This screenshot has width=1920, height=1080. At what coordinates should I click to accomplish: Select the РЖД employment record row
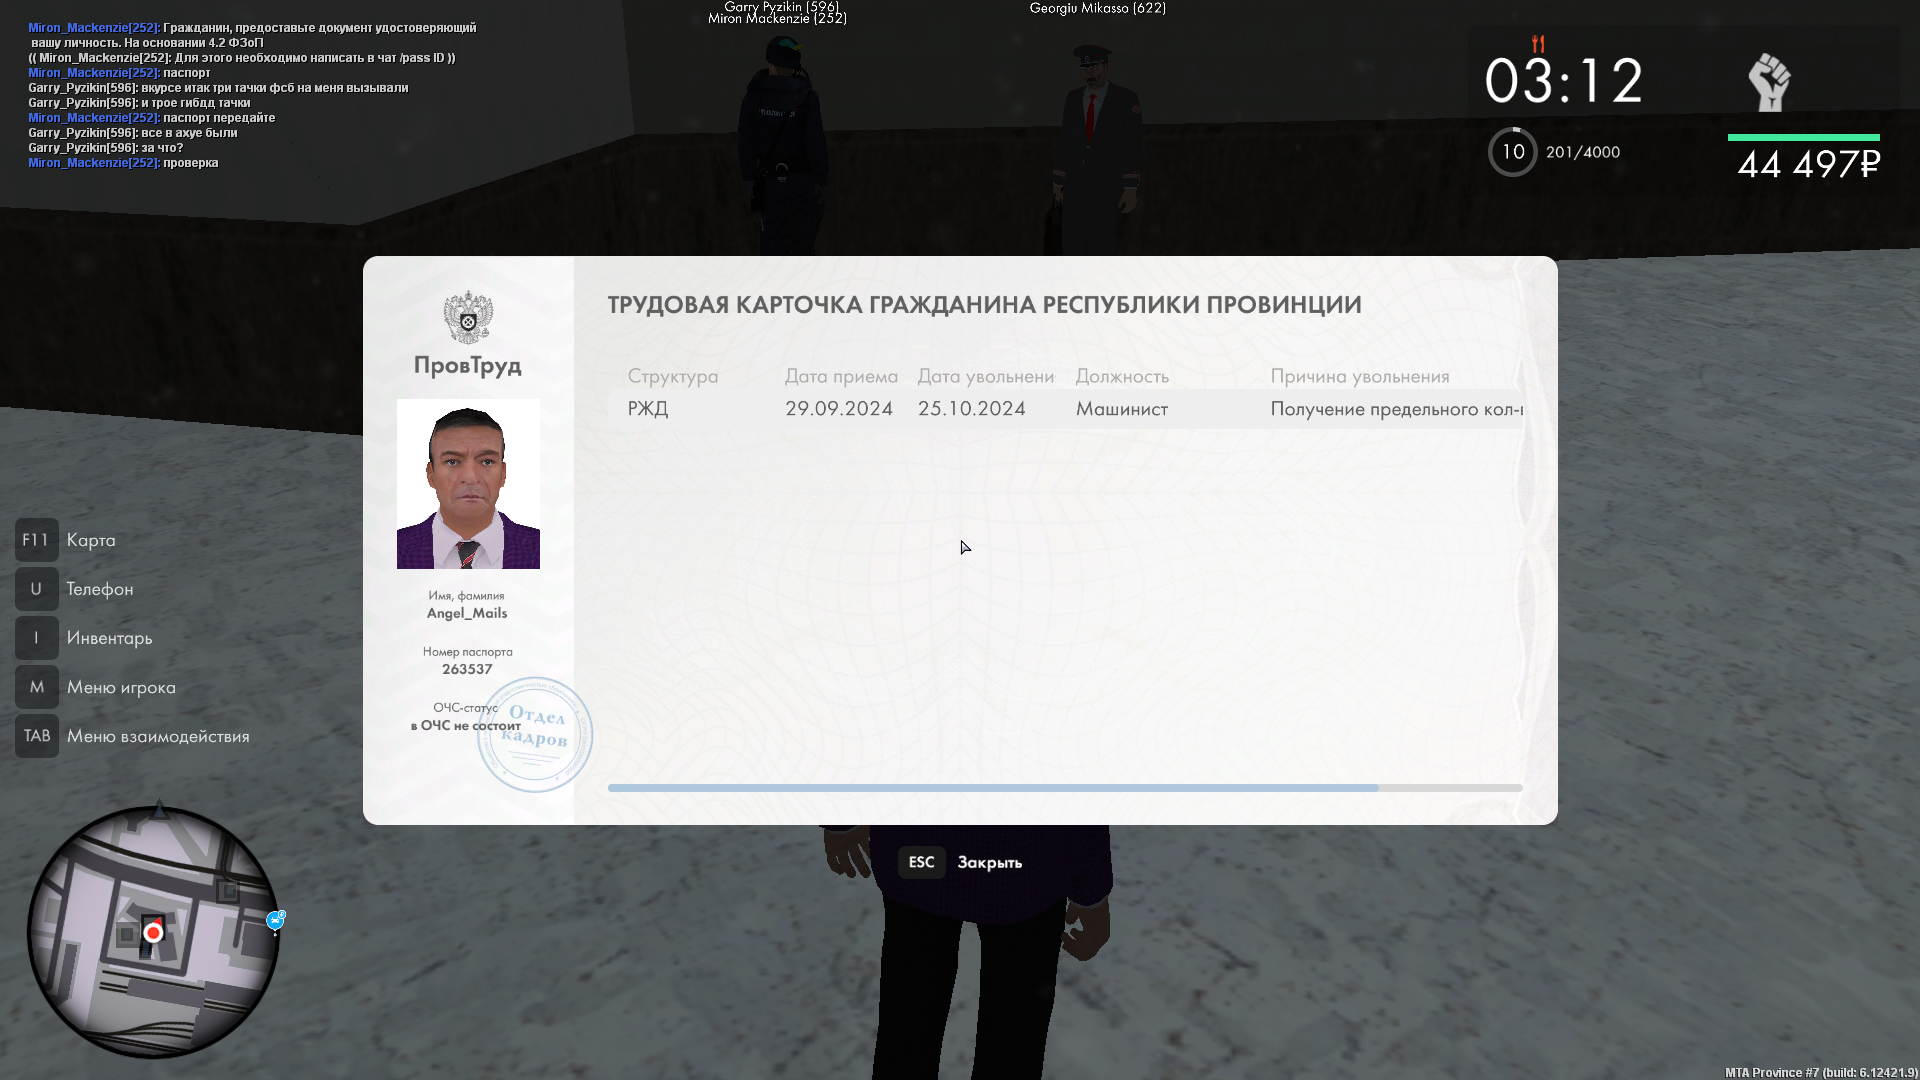click(x=1064, y=409)
